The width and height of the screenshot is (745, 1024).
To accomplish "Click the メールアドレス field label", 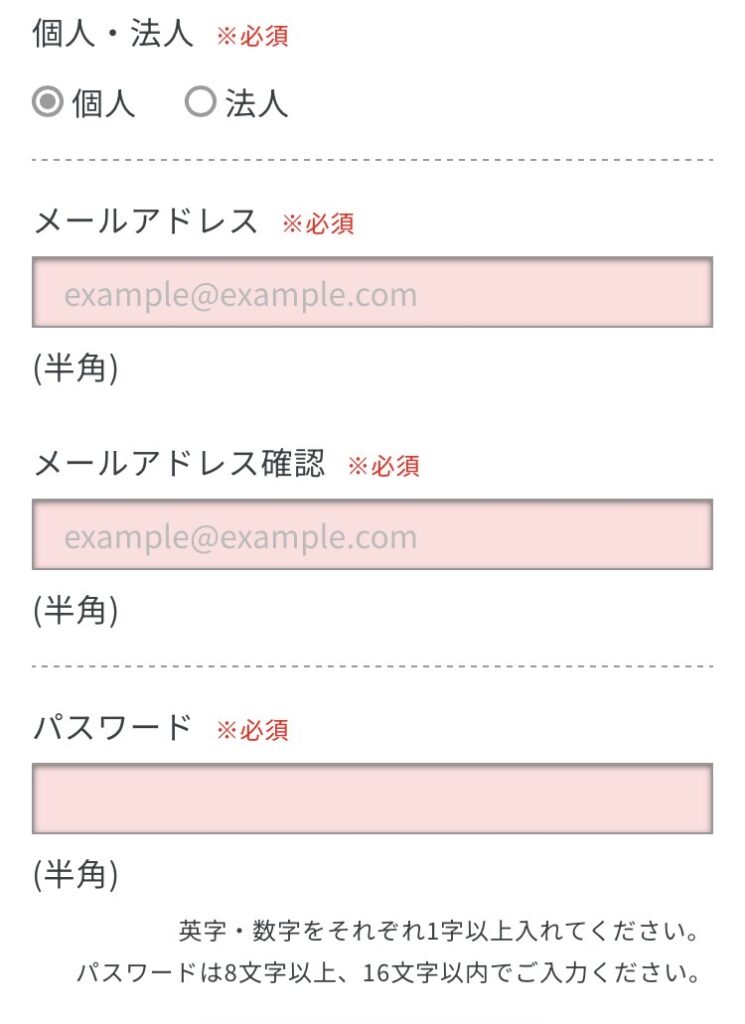I will (146, 221).
